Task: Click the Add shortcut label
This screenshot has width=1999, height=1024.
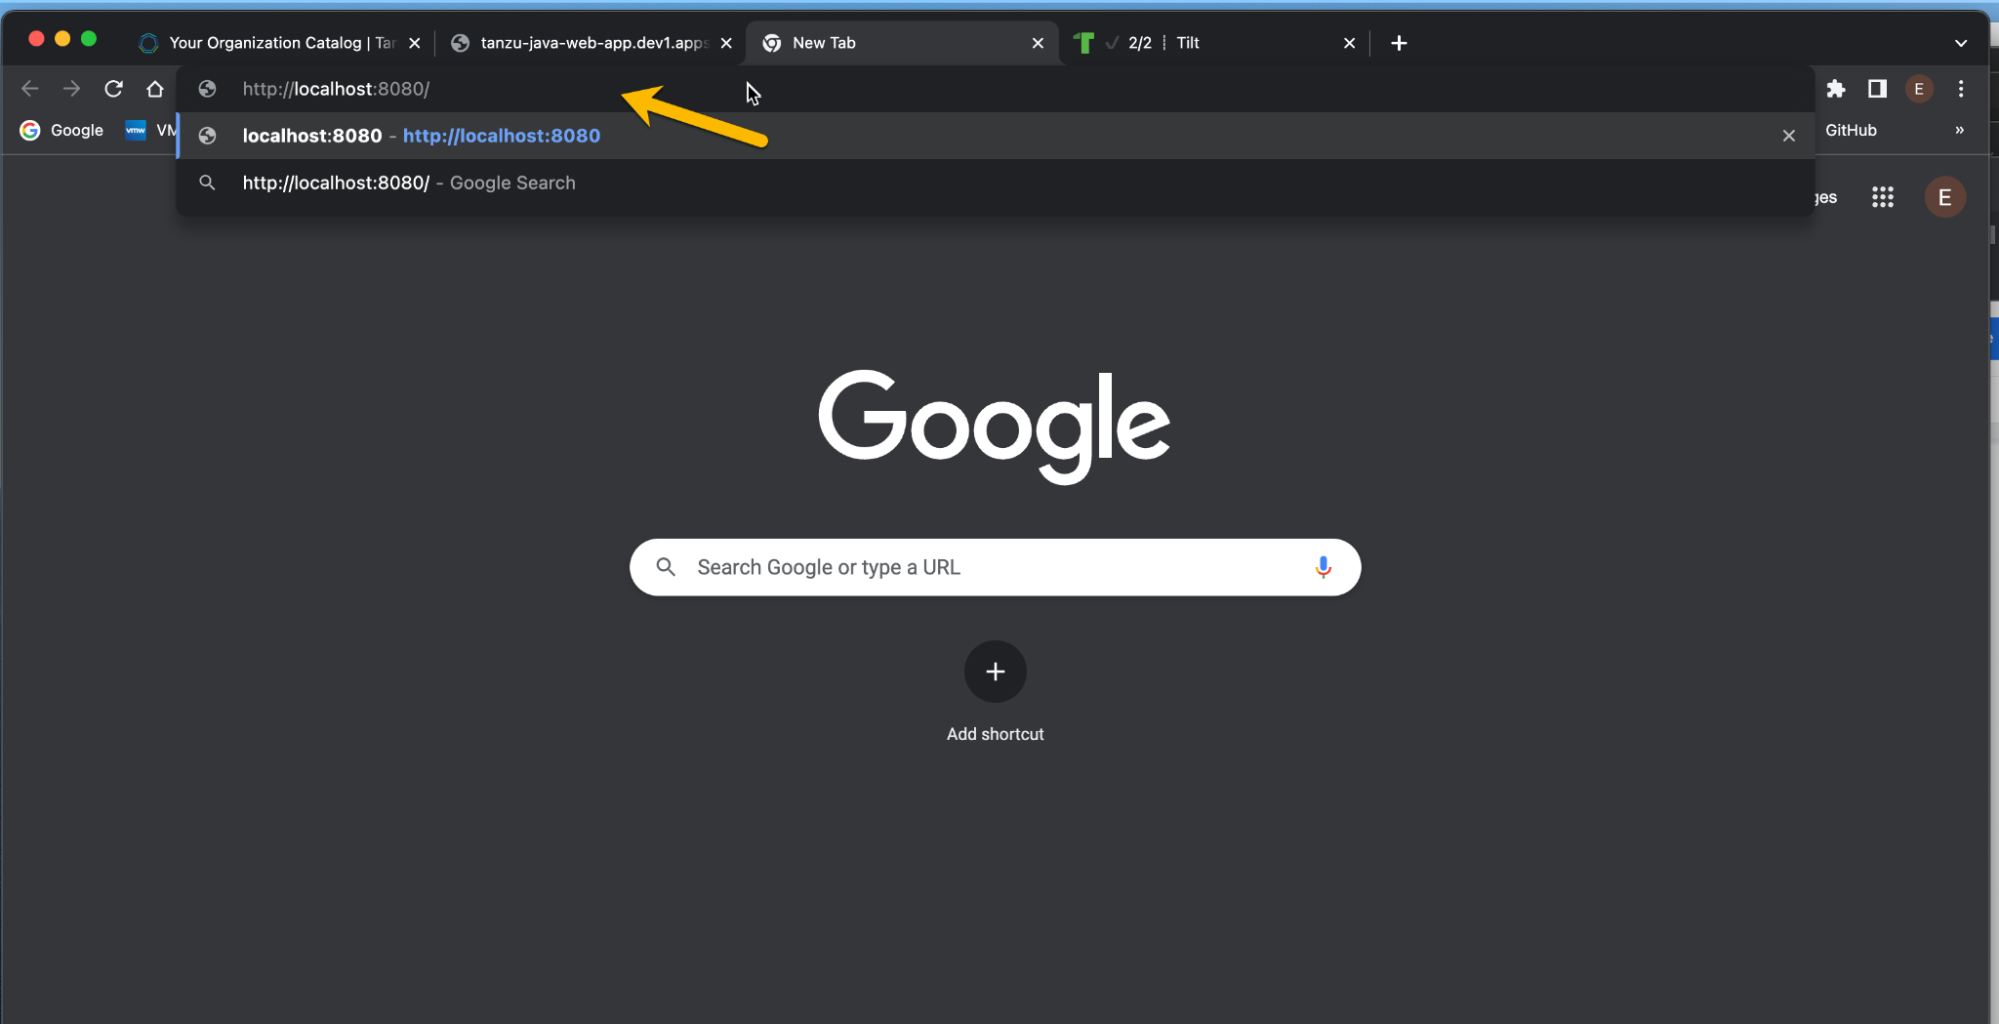Action: click(994, 734)
